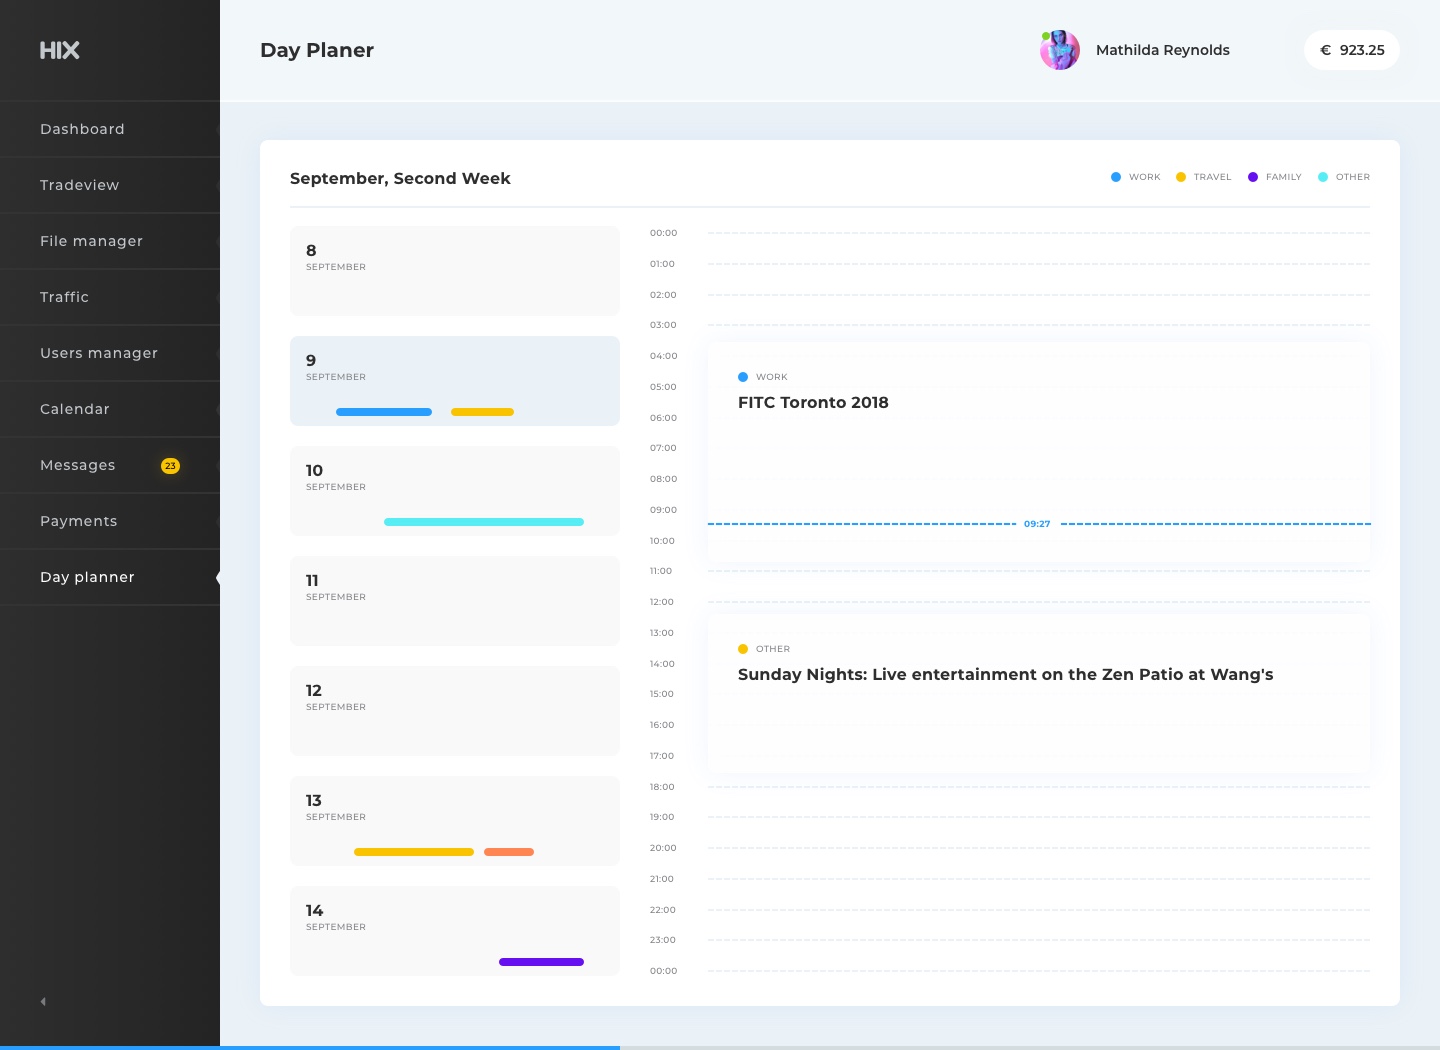Toggle the FAMILY legend filter
This screenshot has height=1050, width=1440.
tap(1275, 177)
